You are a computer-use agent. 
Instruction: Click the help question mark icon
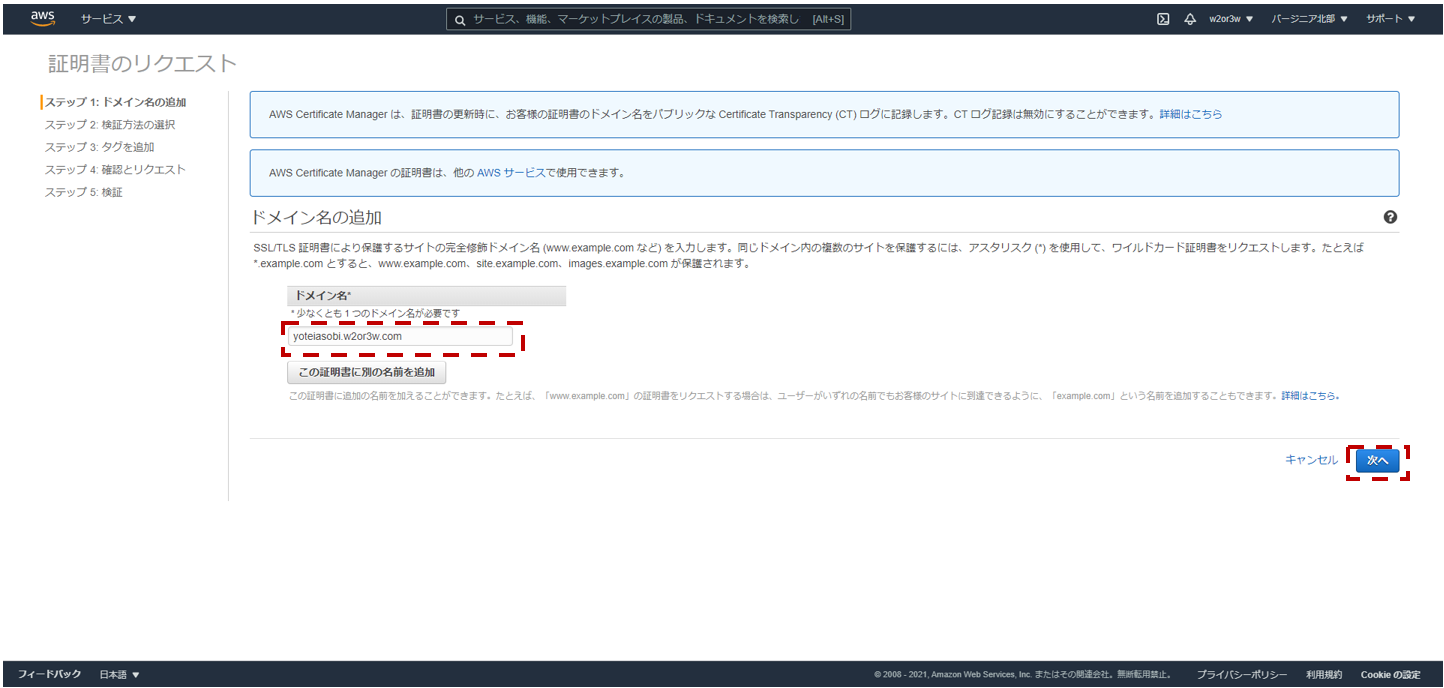(1390, 217)
